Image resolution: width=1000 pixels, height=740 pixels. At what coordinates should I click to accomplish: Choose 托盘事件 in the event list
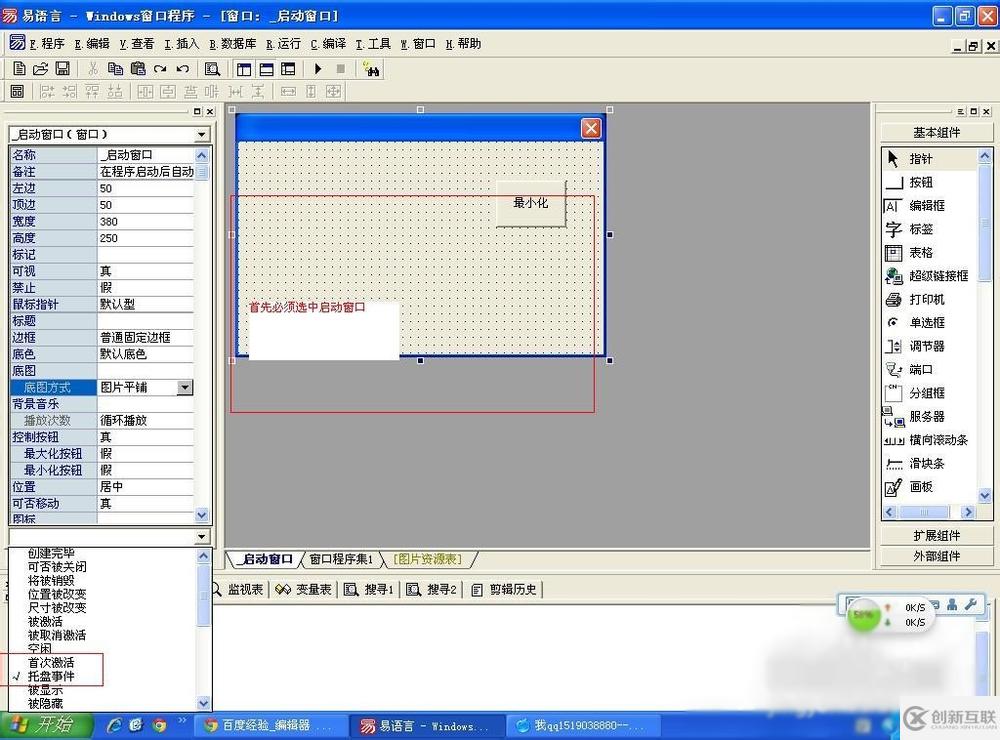(x=51, y=676)
